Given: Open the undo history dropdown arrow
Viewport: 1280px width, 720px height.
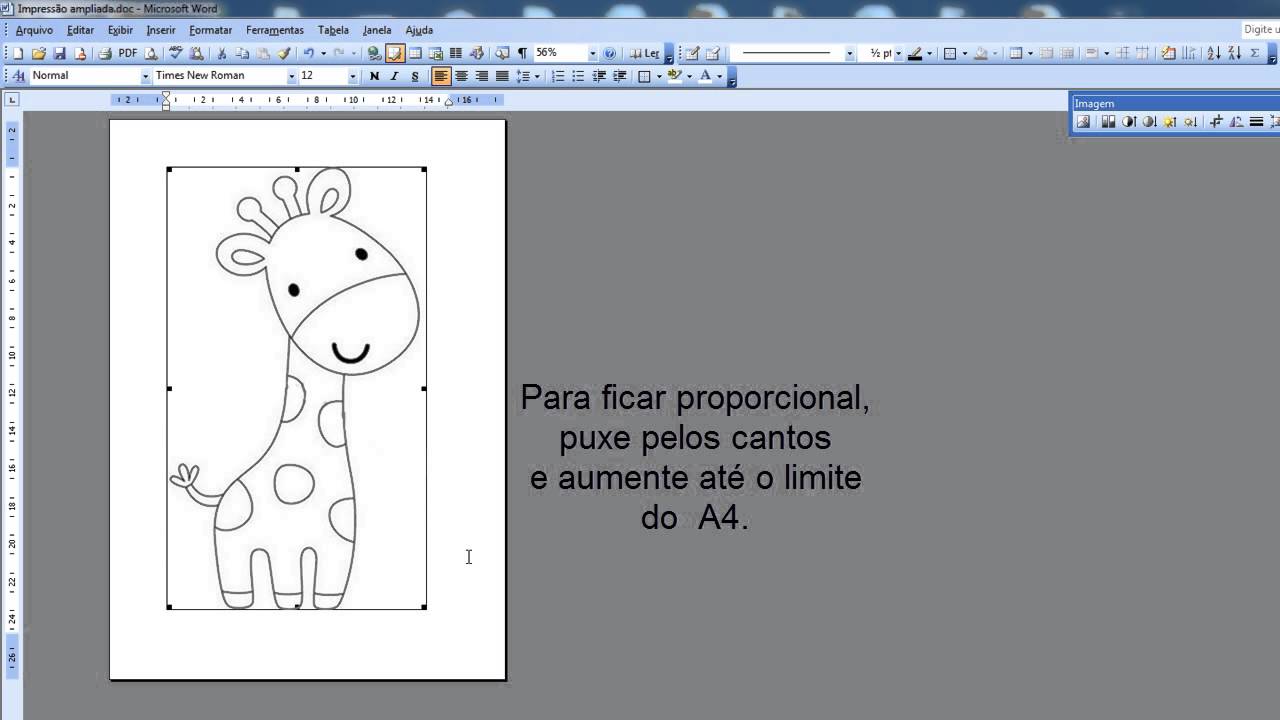Looking at the screenshot, I should coord(323,53).
